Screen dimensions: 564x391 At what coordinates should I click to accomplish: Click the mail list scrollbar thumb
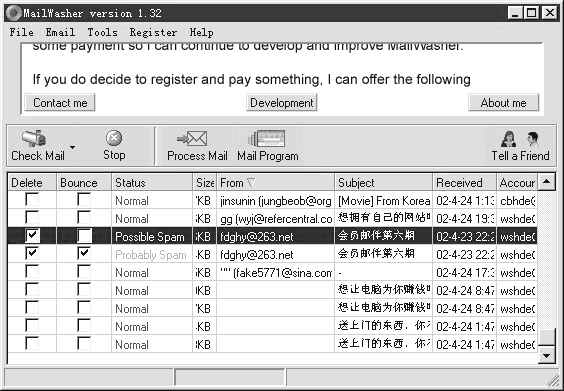point(546,338)
